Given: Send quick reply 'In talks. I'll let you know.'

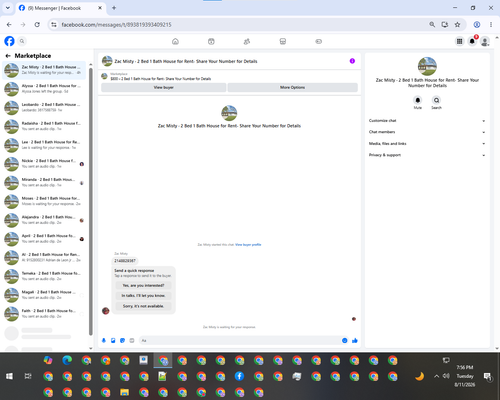Looking at the screenshot, I should [143, 296].
